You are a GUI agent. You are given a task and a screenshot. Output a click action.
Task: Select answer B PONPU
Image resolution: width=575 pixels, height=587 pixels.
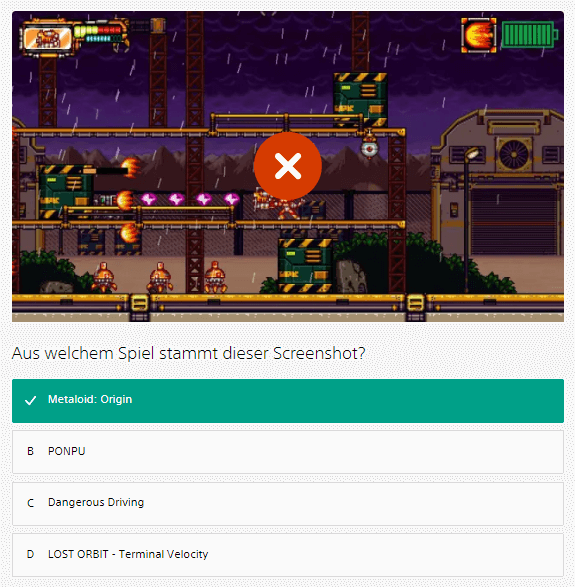[288, 451]
